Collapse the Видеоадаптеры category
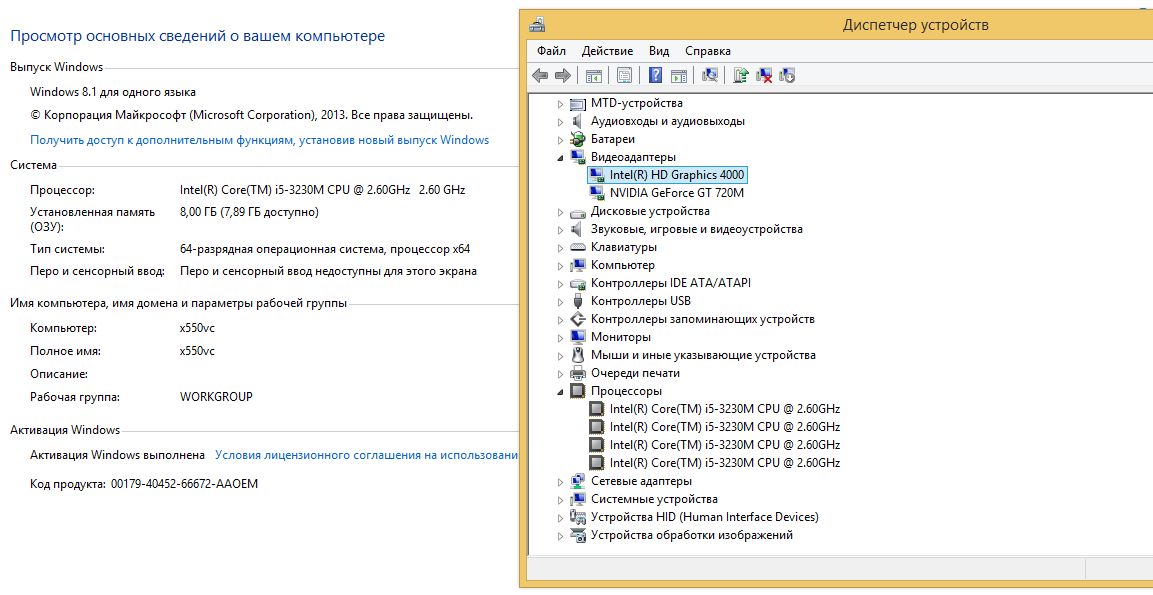Image resolution: width=1153 pixels, height=595 pixels. point(561,158)
